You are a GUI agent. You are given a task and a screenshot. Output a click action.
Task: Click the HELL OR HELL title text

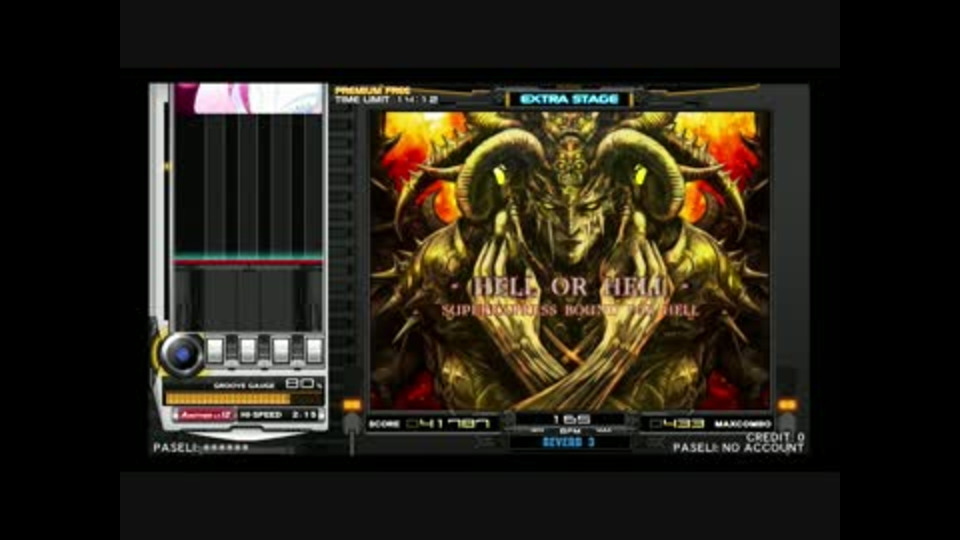(x=569, y=287)
